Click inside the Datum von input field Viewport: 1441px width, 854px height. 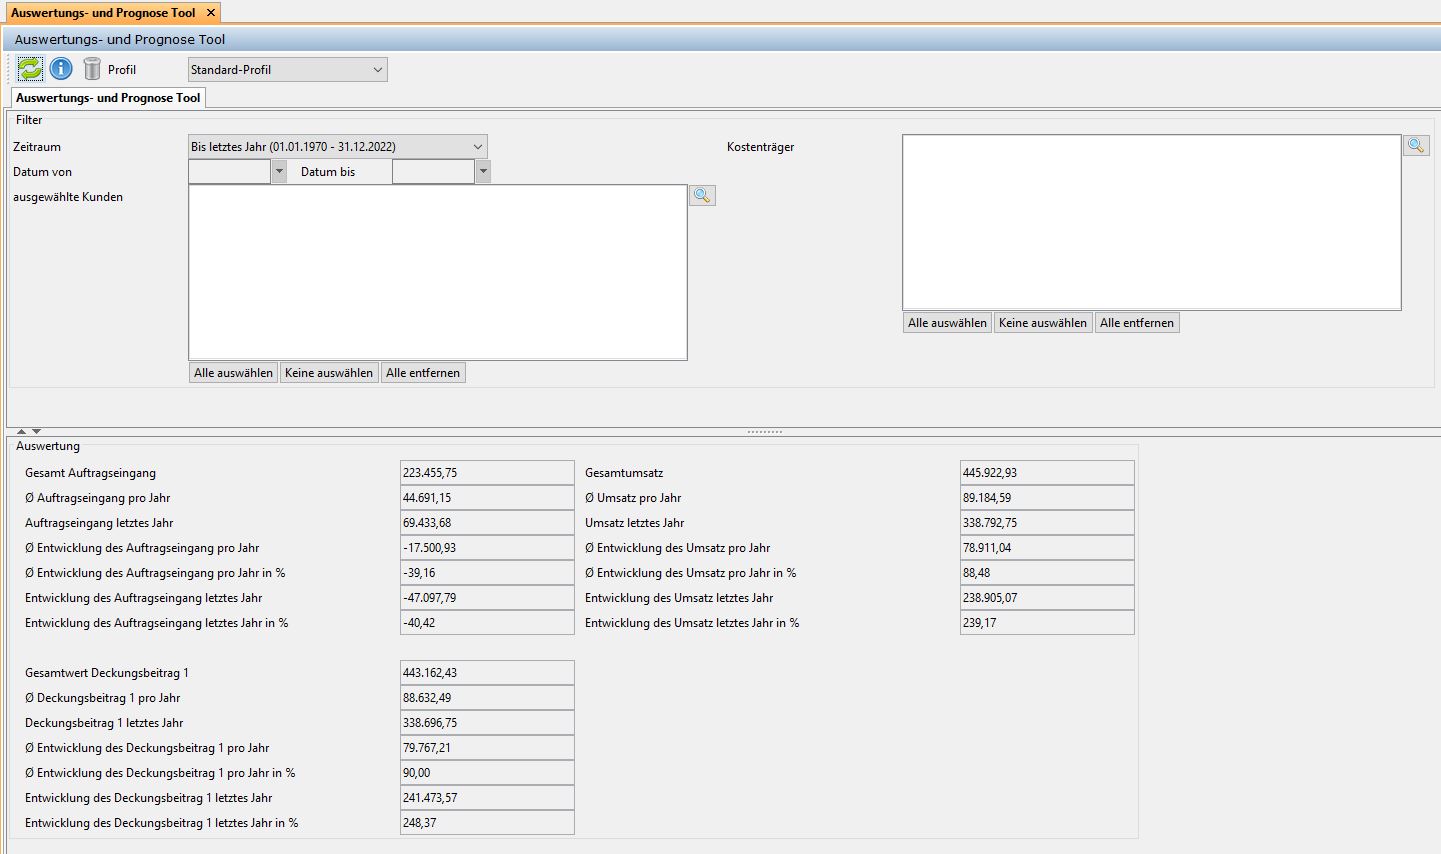[230, 171]
